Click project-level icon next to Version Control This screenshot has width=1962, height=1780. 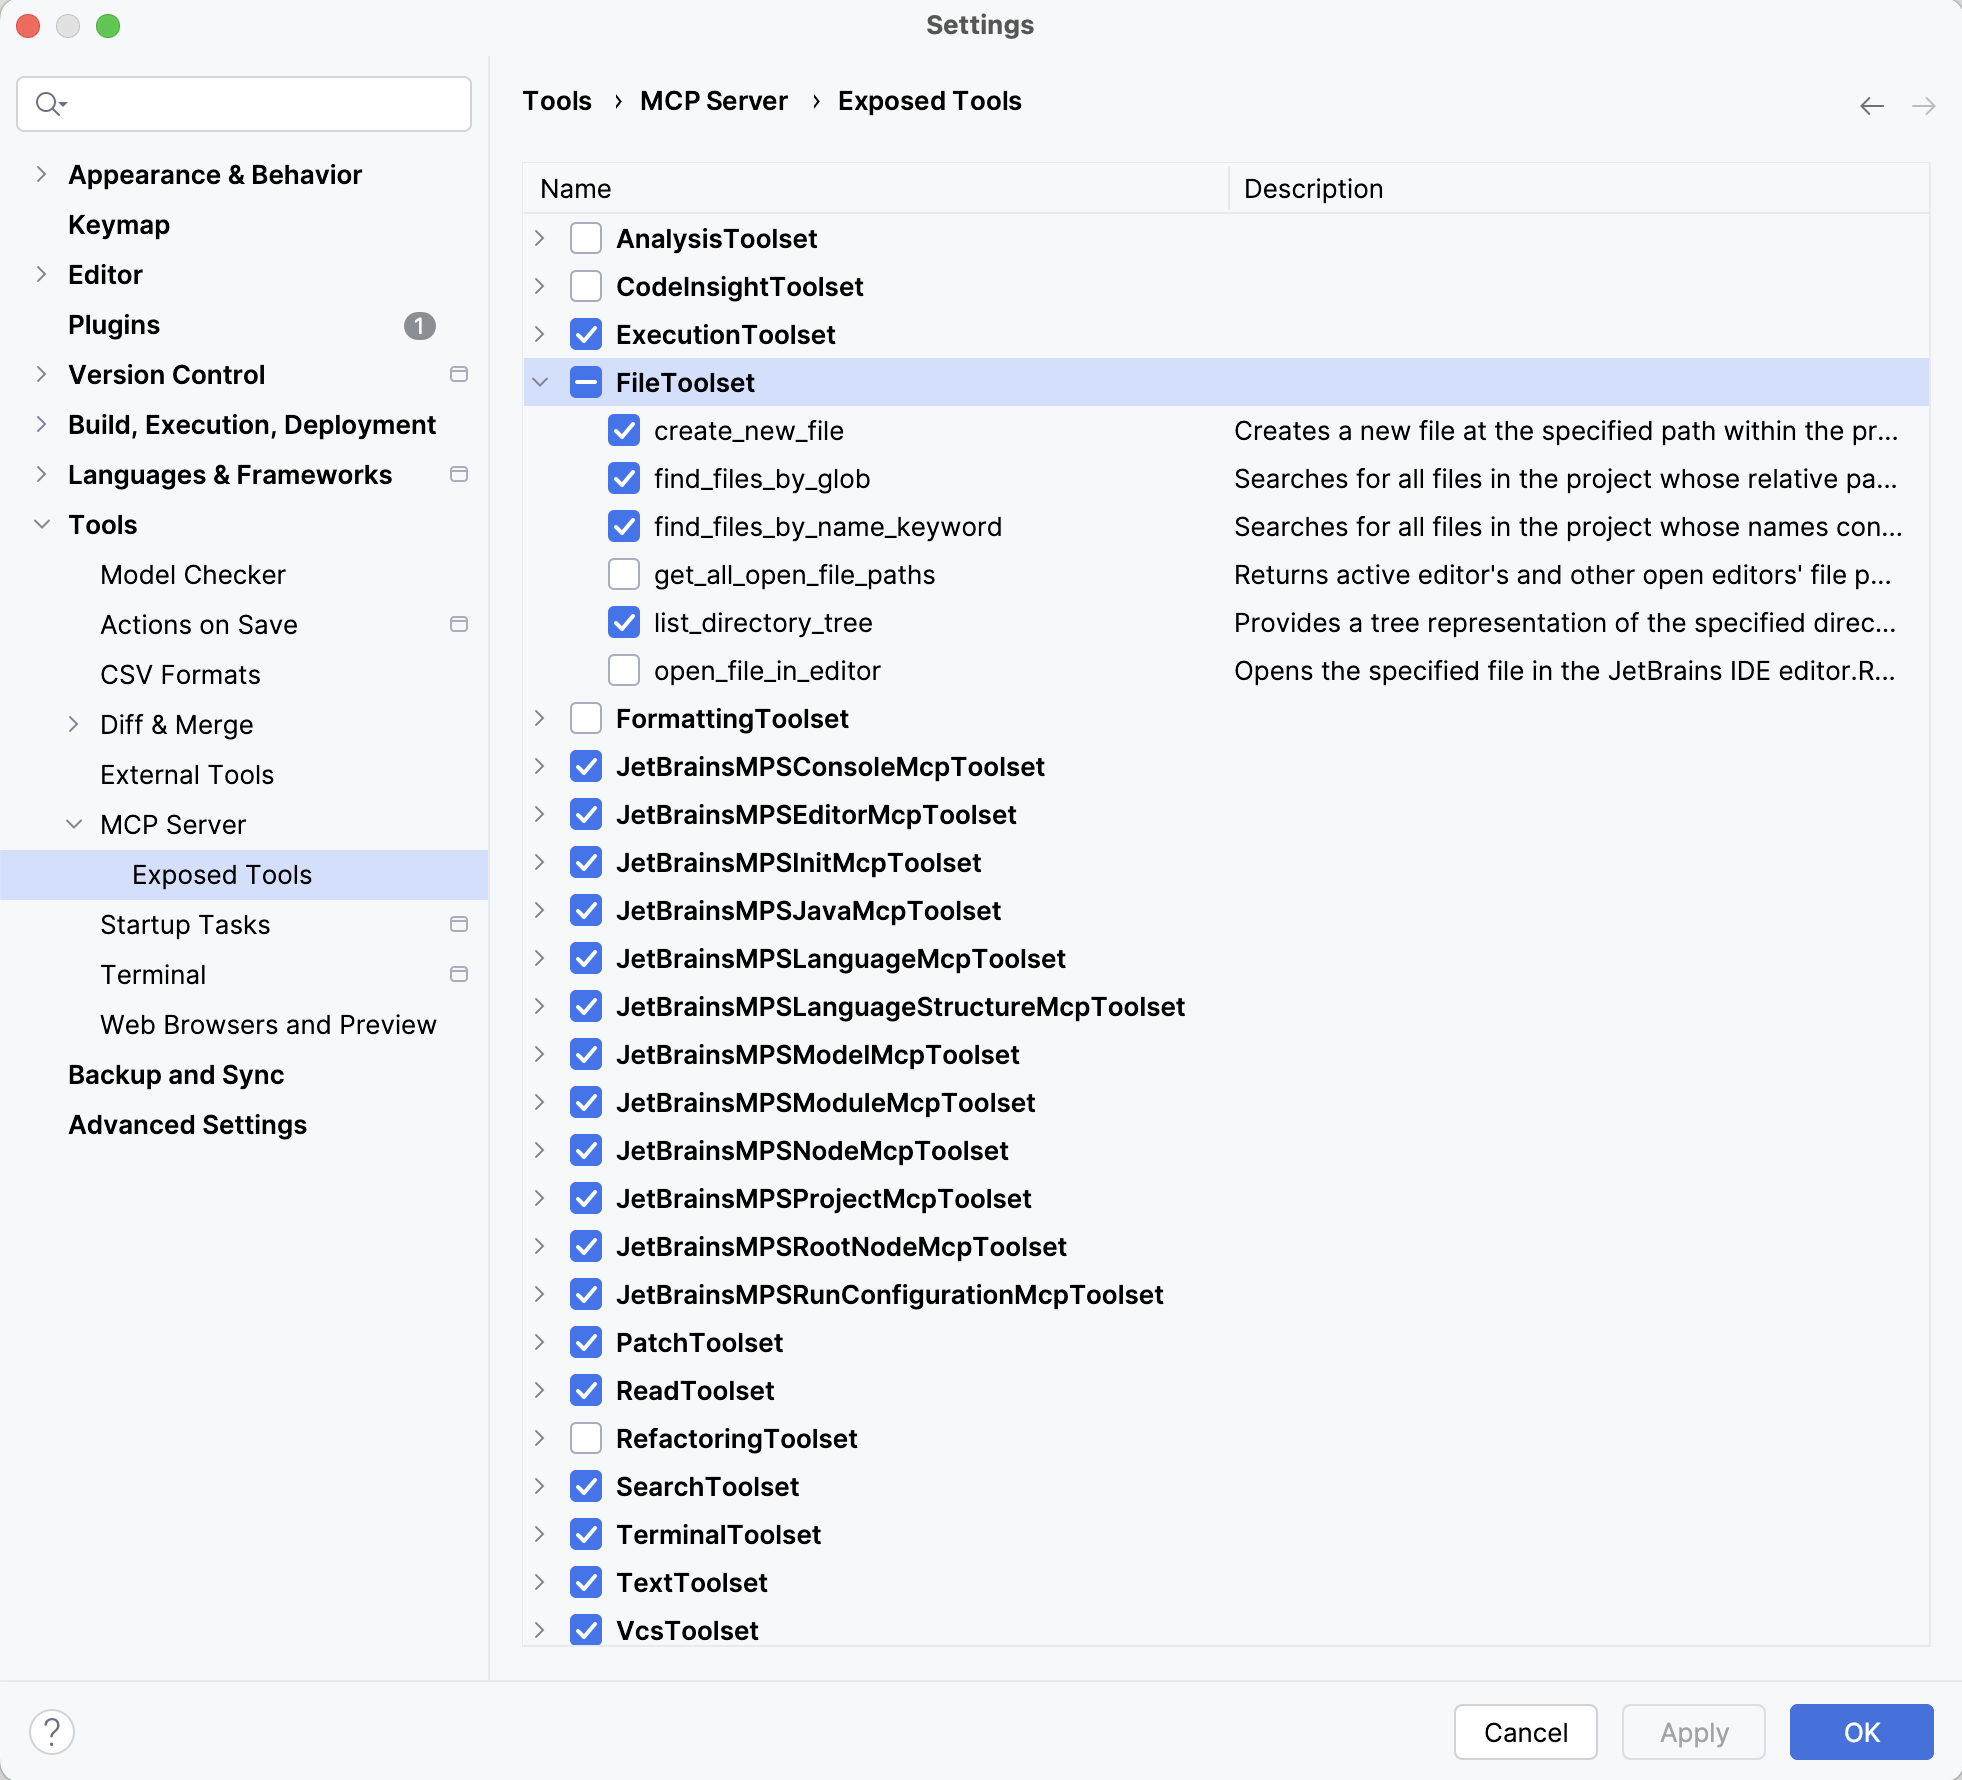pos(459,374)
